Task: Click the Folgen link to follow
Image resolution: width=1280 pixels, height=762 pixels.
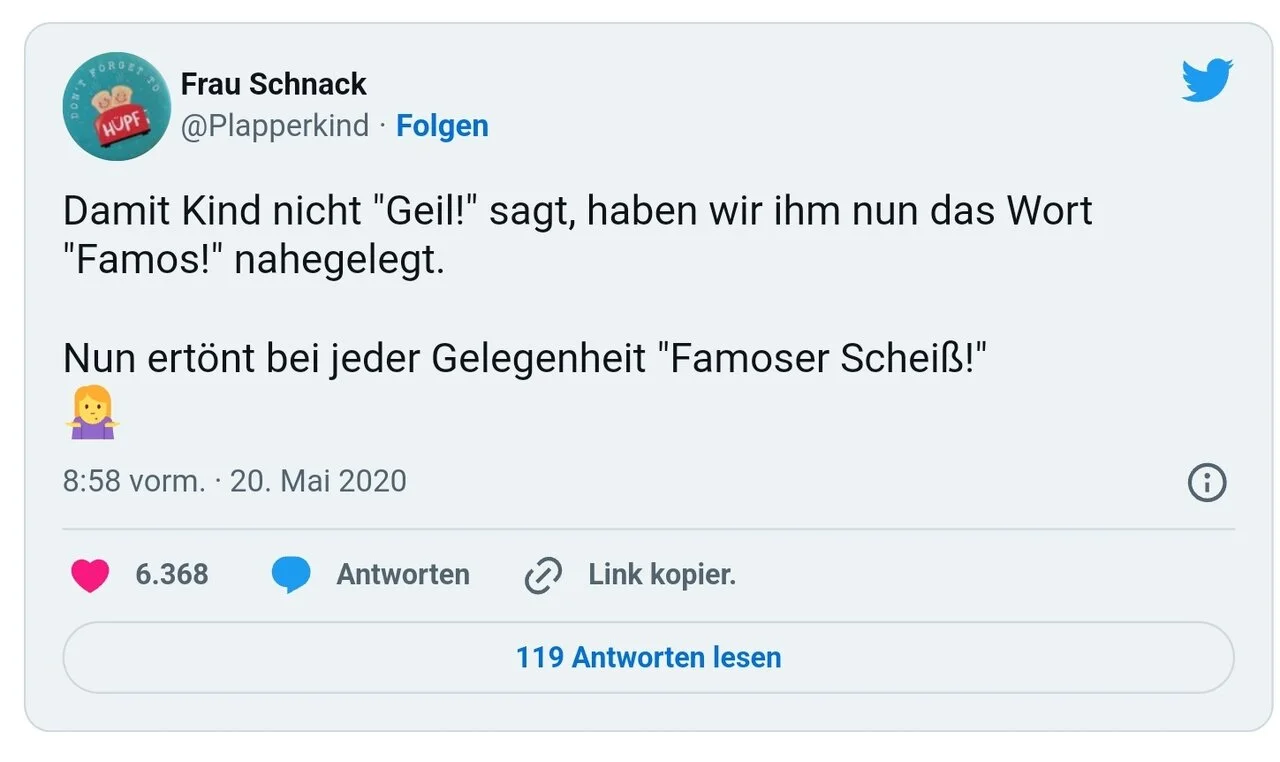Action: click(442, 126)
